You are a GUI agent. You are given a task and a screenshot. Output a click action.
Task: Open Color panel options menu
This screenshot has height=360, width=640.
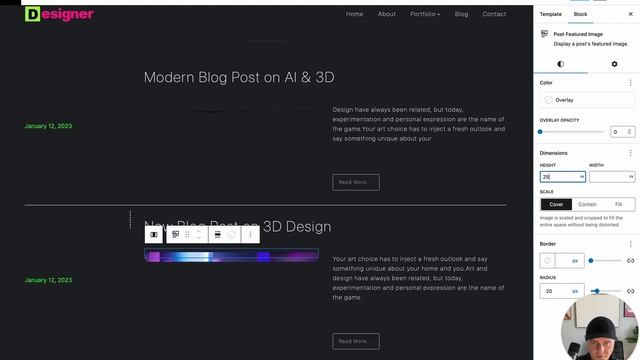pos(631,82)
